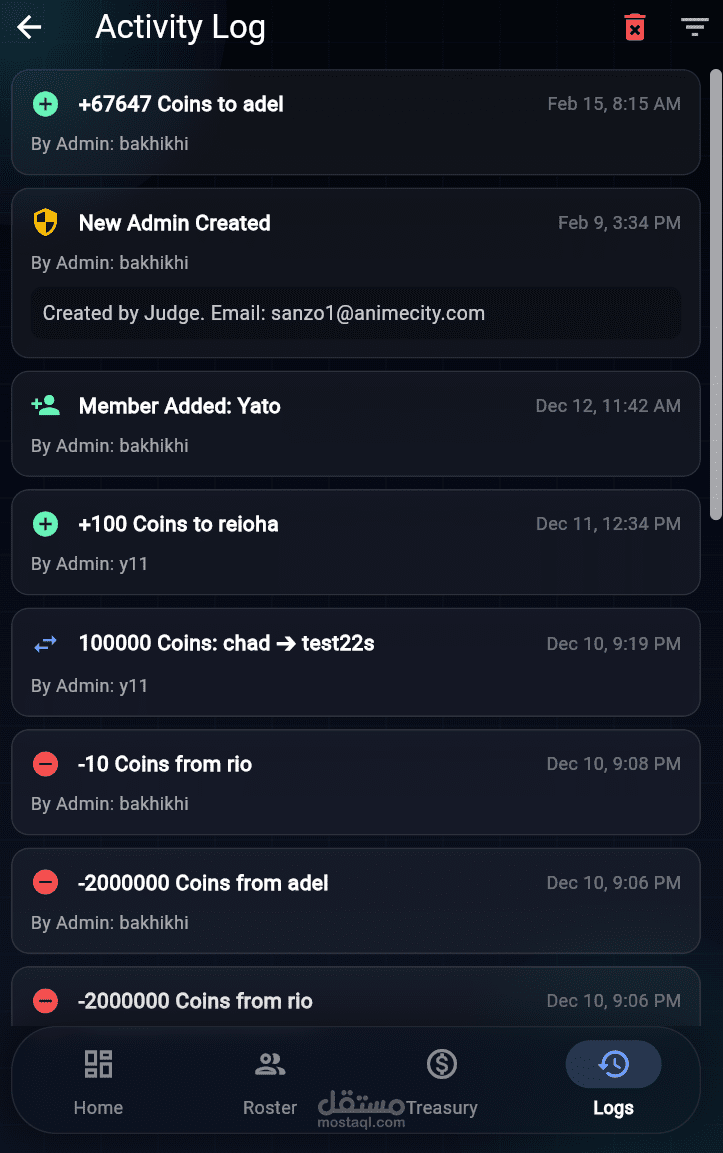Image resolution: width=723 pixels, height=1153 pixels.
Task: Go to the Treasury tab
Action: (x=441, y=1082)
